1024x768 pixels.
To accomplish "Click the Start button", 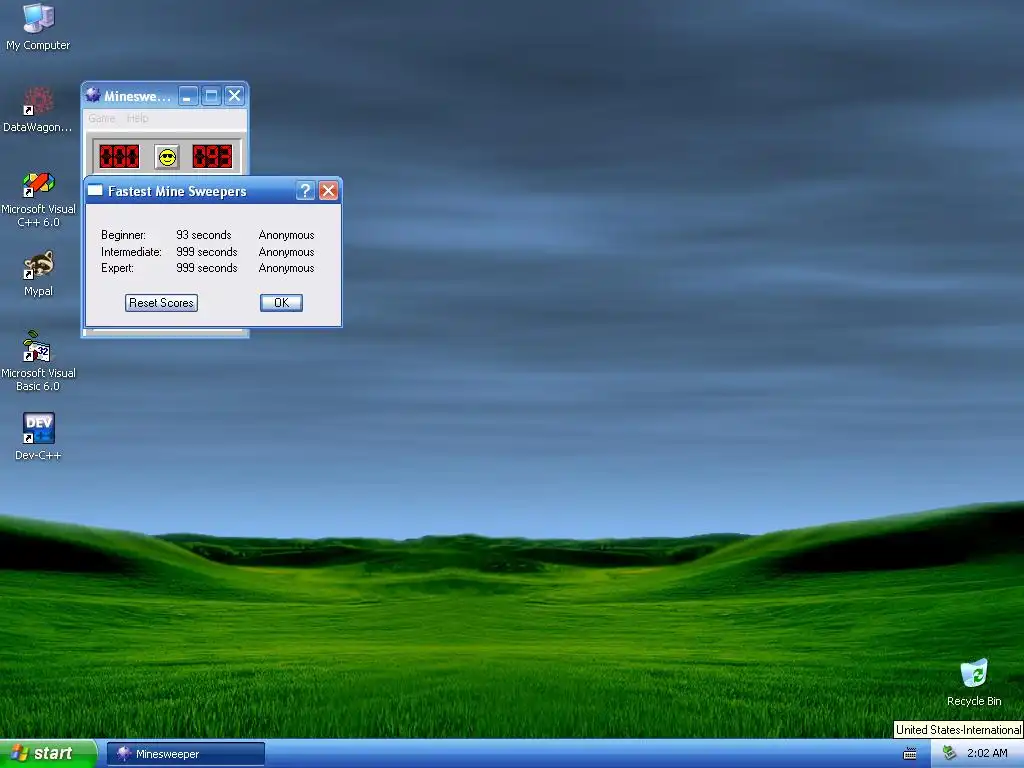I will (x=48, y=754).
